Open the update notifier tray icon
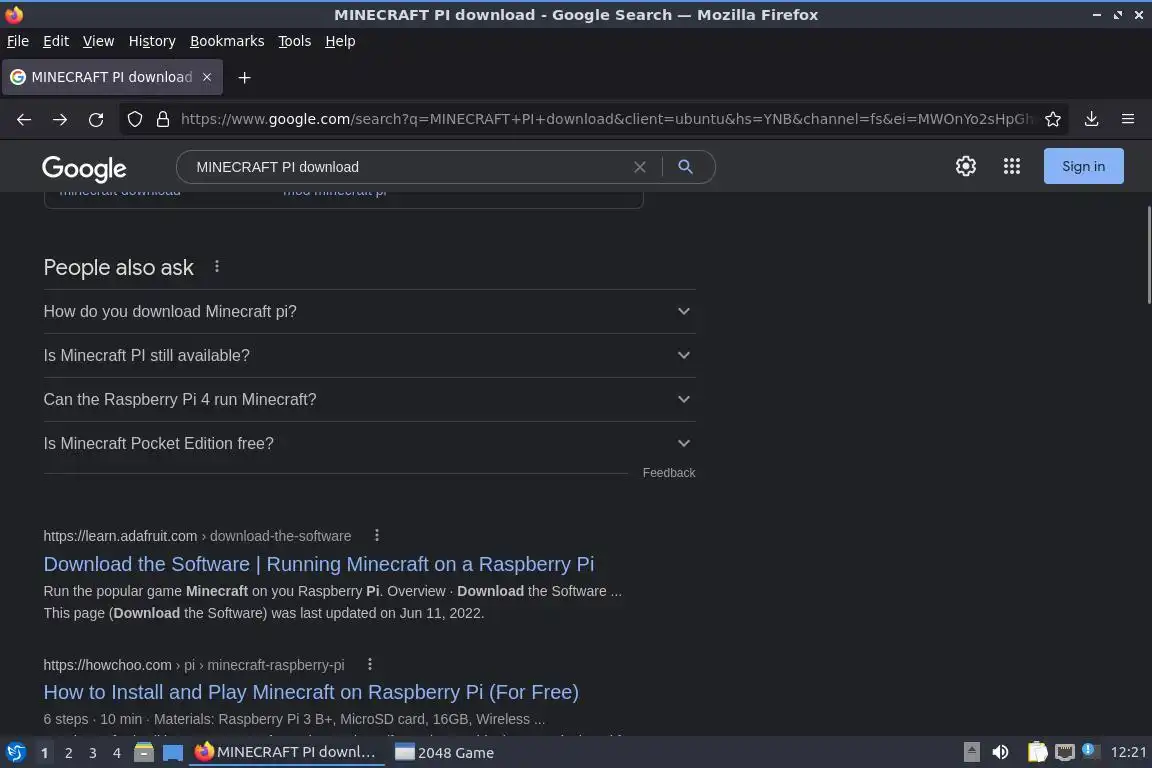This screenshot has height=768, width=1152. tap(1090, 751)
